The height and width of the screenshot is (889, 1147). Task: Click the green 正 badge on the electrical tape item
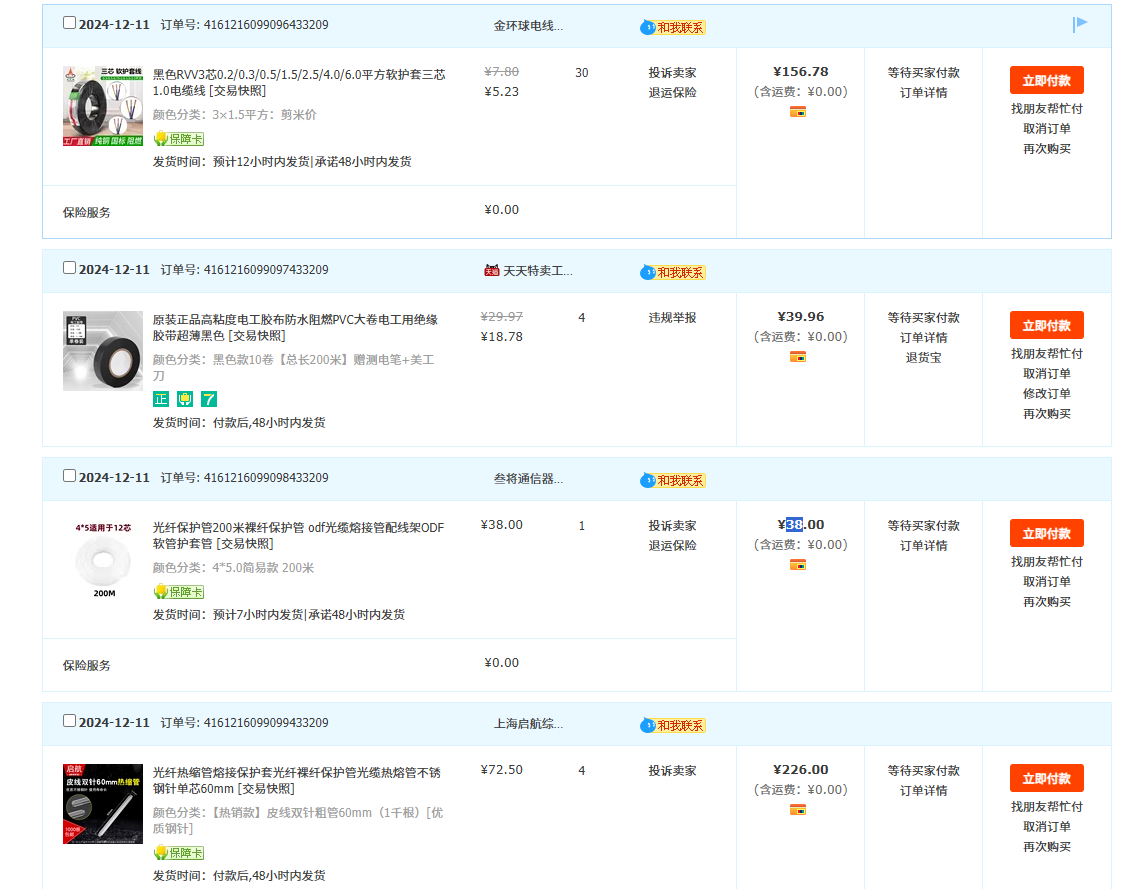160,399
